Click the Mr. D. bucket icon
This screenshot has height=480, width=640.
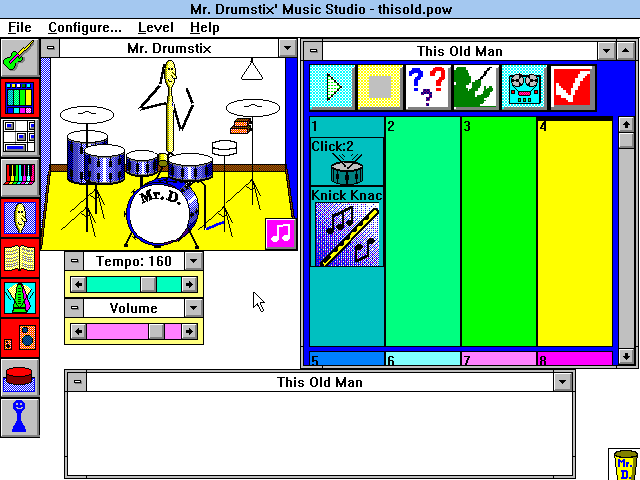coord(624,464)
